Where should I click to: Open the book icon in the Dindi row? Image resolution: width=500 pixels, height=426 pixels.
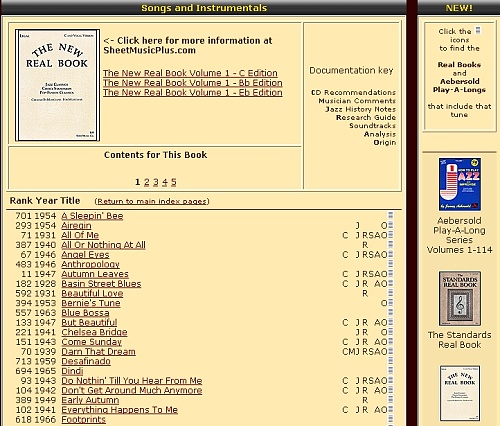[391, 371]
